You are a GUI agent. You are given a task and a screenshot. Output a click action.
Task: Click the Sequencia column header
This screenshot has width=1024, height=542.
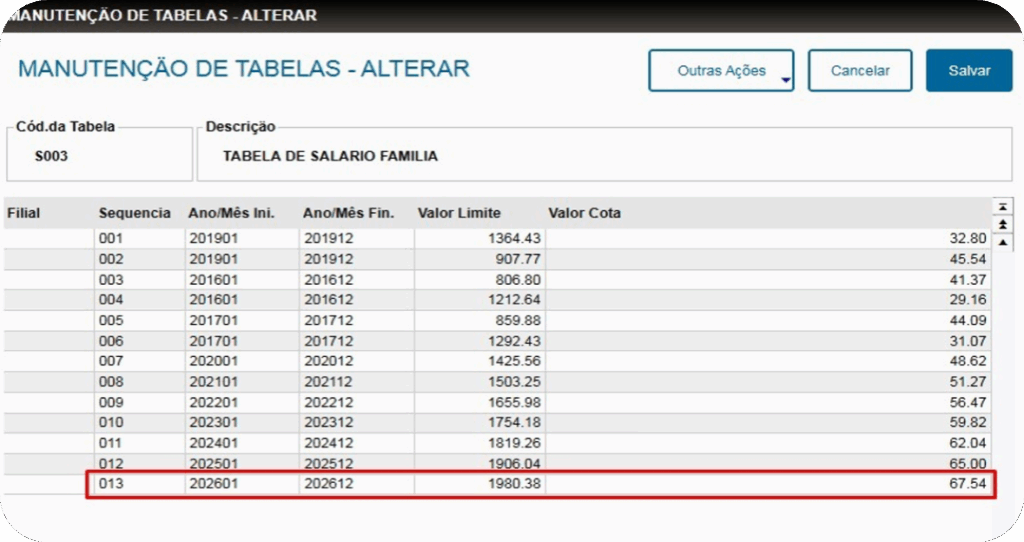tap(134, 213)
